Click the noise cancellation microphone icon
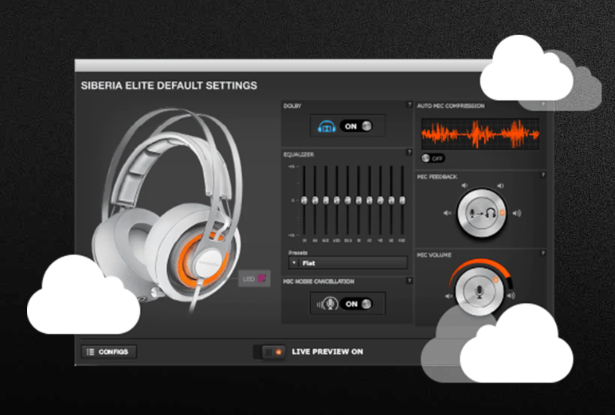 click(328, 304)
